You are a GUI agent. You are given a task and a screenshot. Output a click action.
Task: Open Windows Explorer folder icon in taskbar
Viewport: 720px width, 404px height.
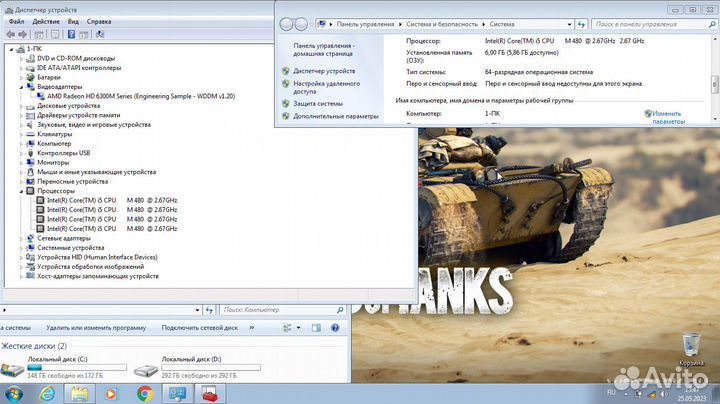[79, 392]
